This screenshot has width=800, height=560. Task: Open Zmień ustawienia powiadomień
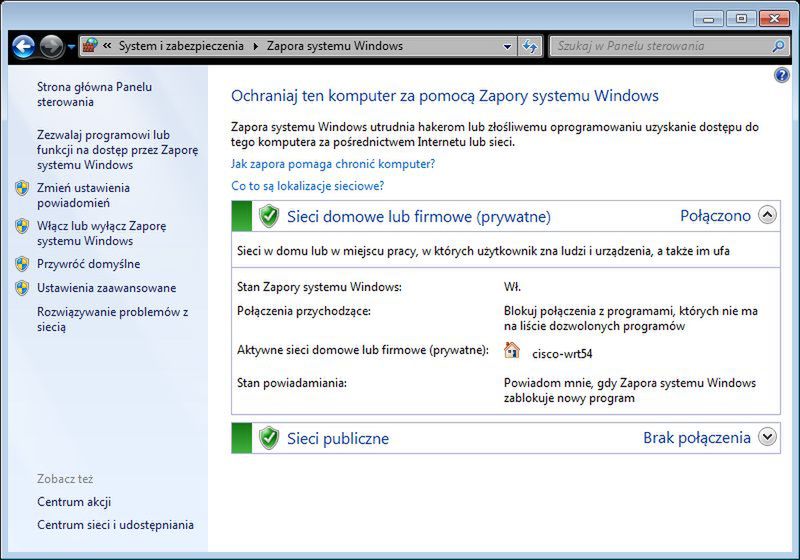click(83, 195)
